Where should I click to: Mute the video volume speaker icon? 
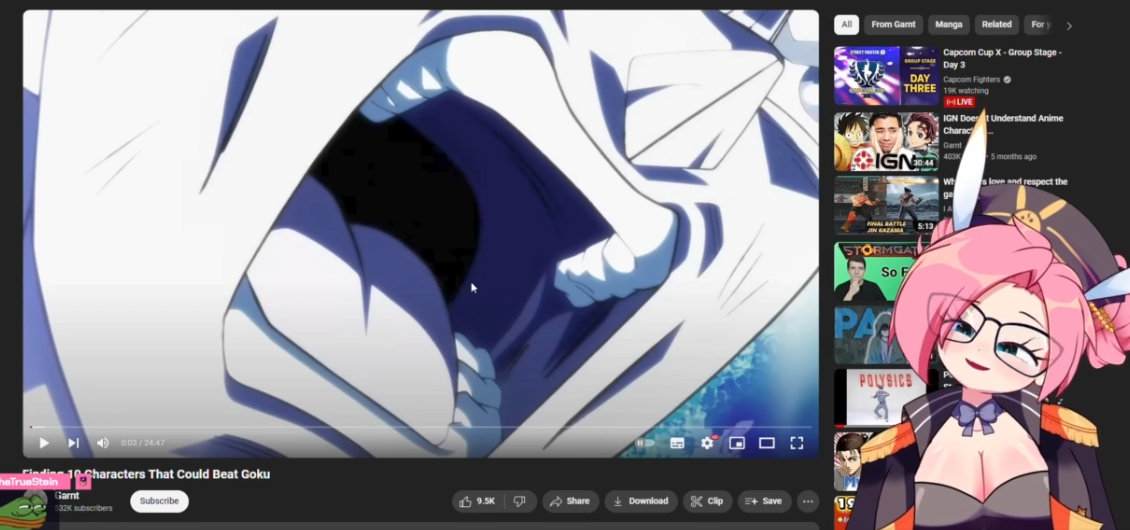point(103,443)
